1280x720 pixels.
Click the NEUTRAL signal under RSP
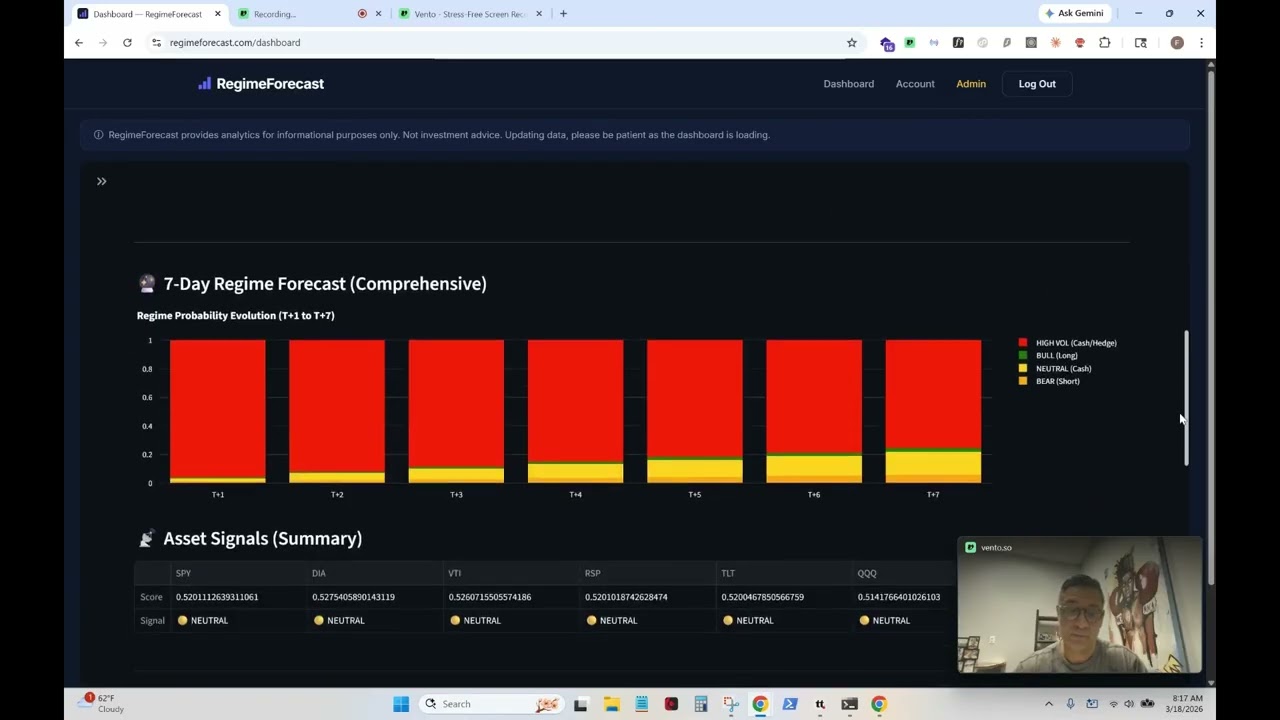click(x=610, y=620)
